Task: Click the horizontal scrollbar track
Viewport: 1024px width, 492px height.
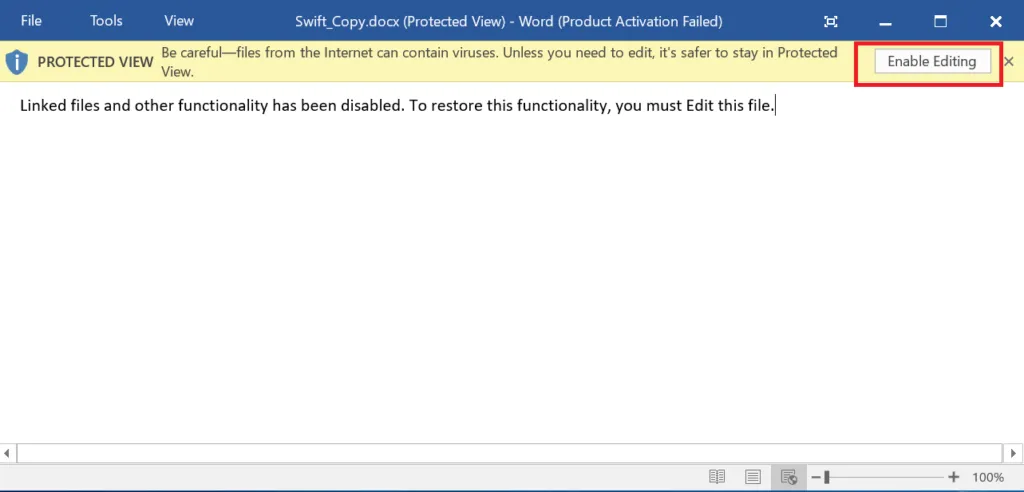Action: pos(509,453)
